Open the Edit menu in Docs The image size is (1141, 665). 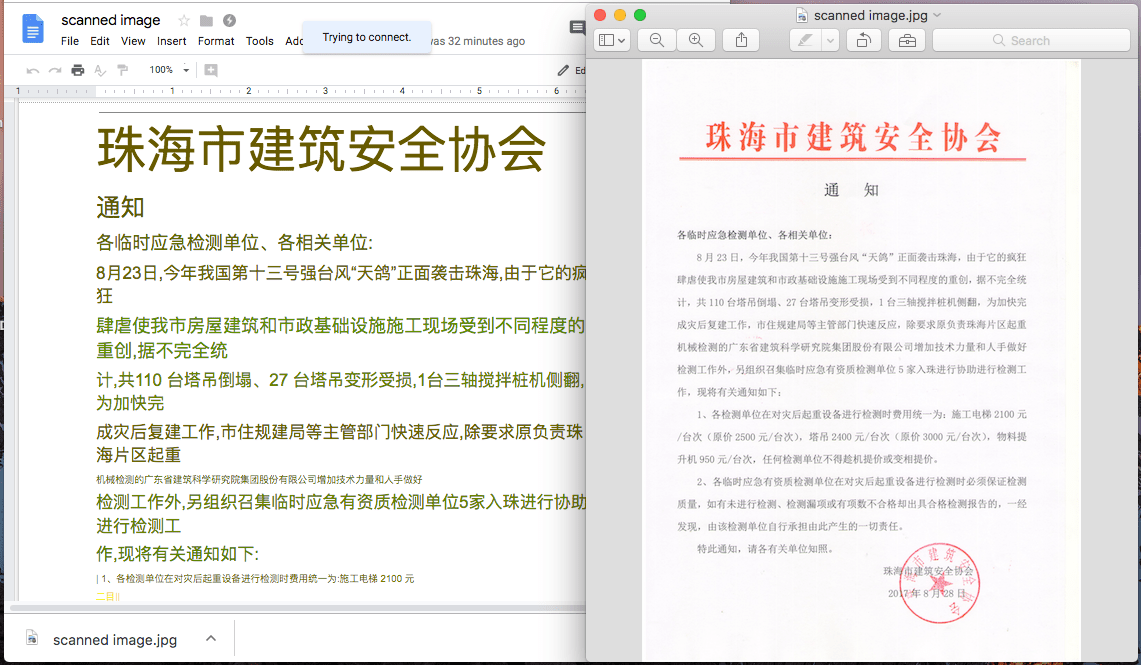100,41
